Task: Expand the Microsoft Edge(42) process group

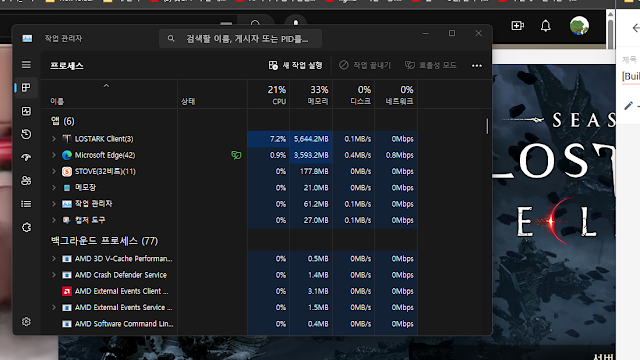Action: tap(53, 155)
